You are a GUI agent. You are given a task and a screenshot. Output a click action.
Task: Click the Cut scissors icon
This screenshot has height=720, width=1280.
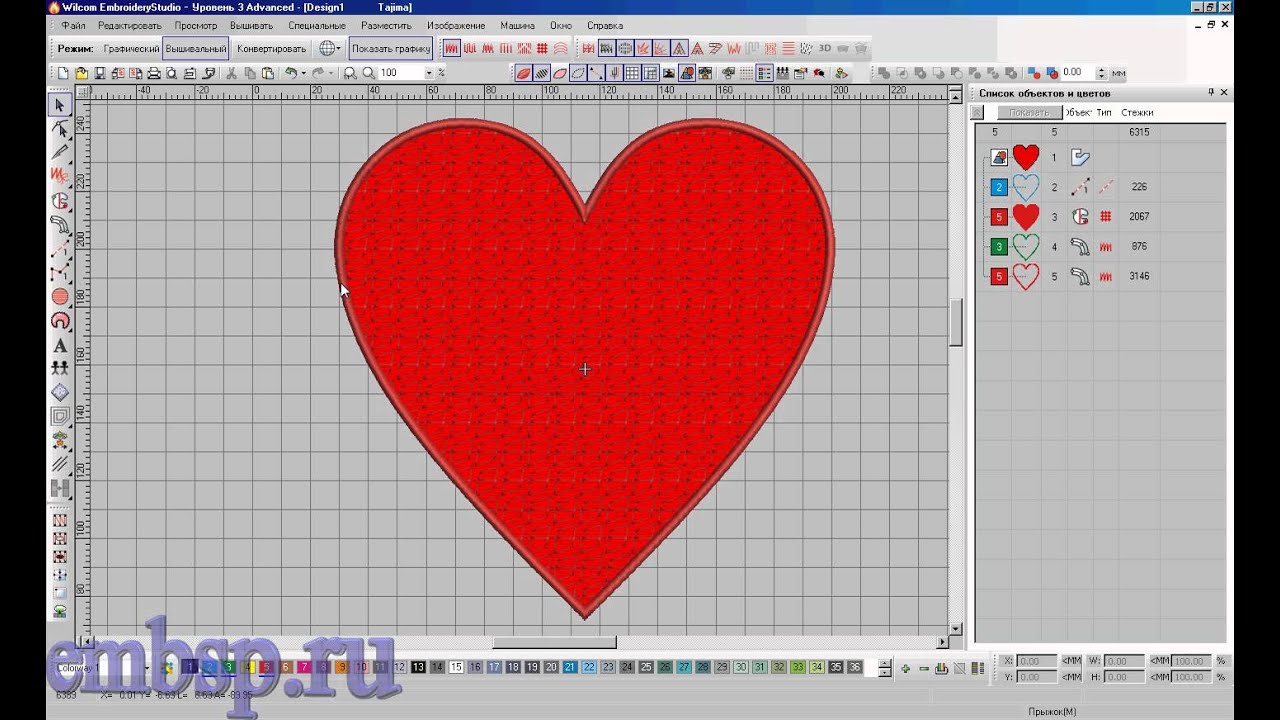click(x=231, y=73)
